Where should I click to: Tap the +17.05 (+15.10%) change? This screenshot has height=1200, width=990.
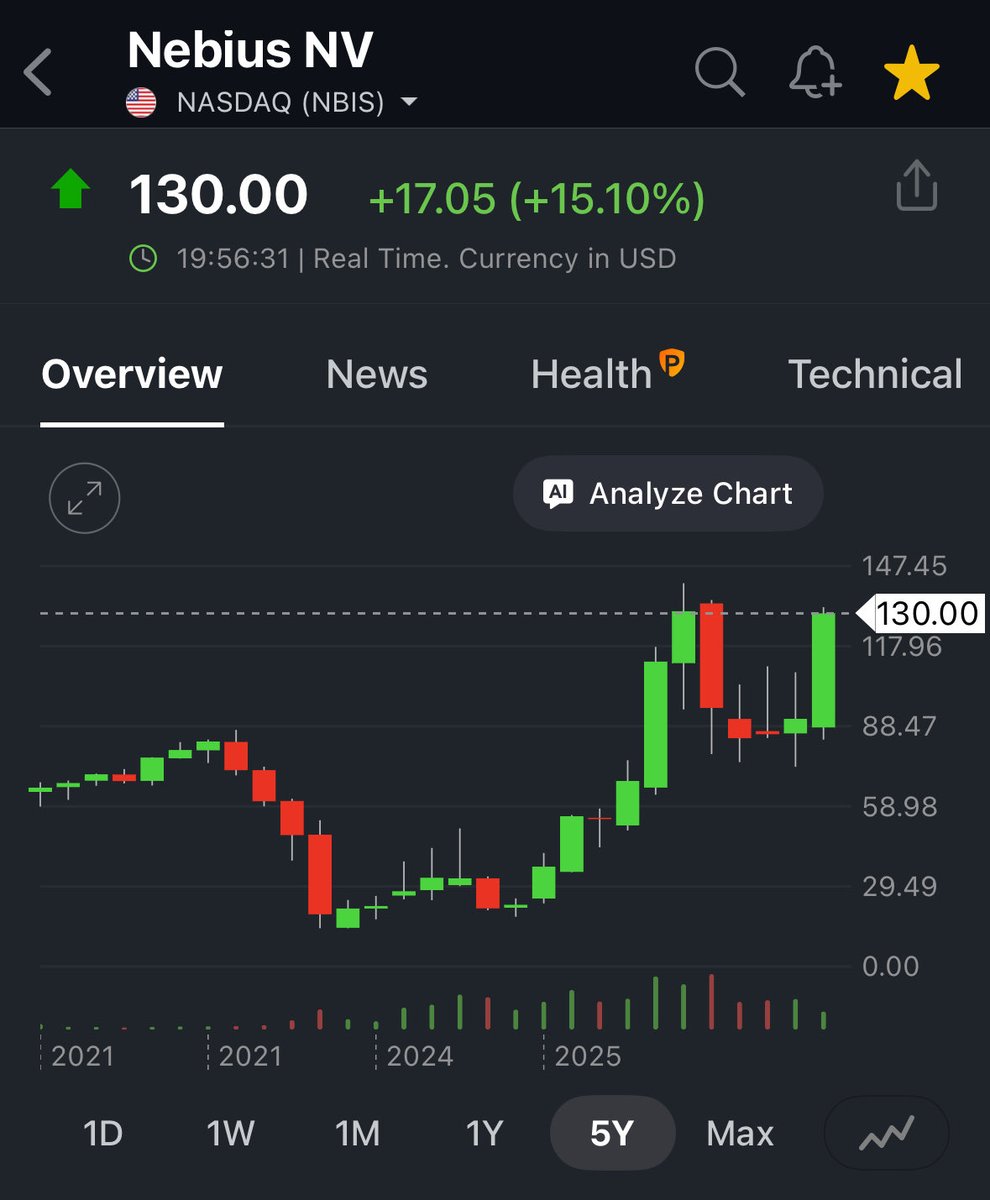point(537,198)
